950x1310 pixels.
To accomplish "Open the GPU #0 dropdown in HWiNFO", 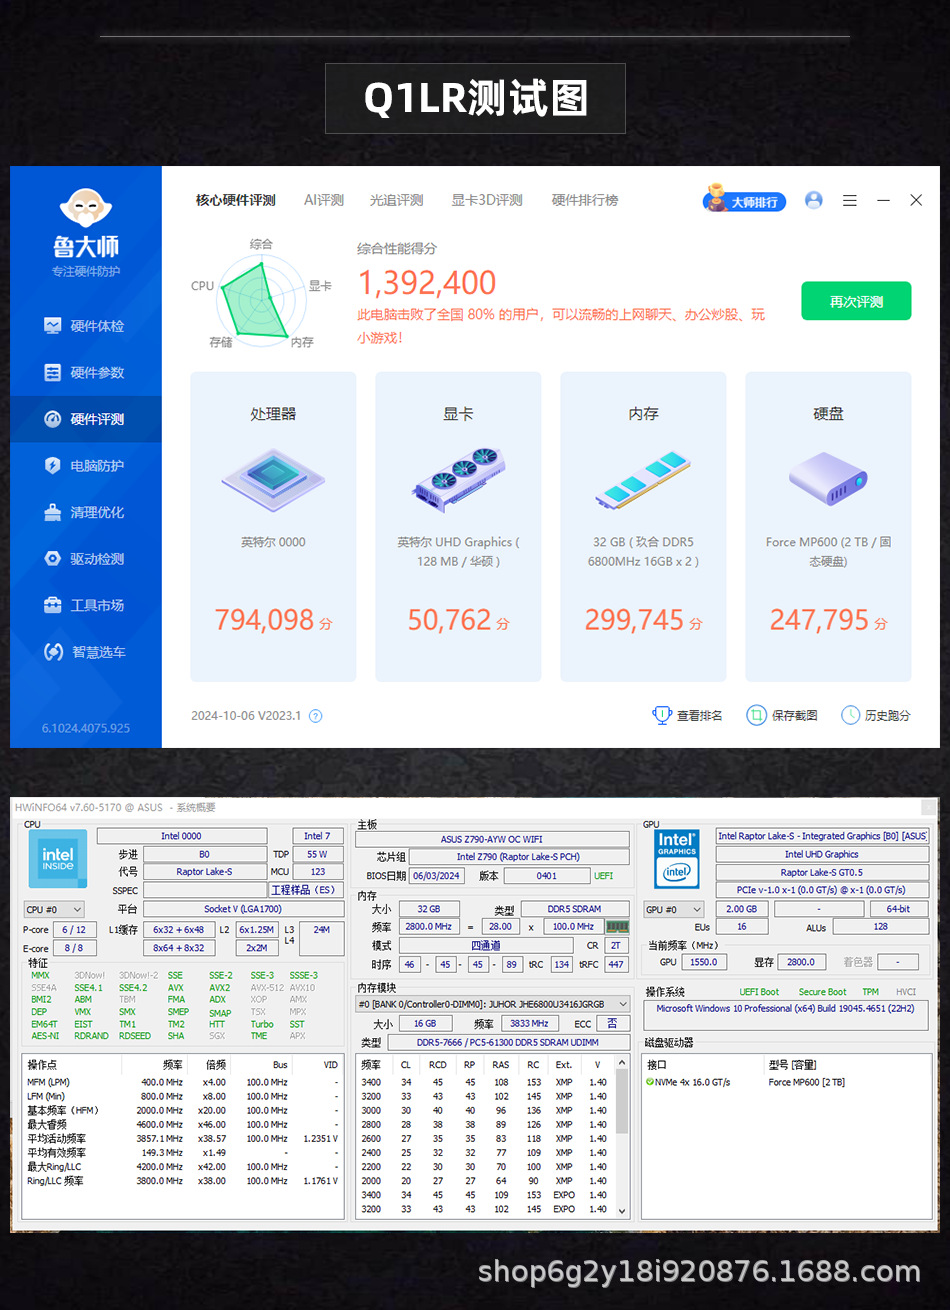I will tap(675, 909).
